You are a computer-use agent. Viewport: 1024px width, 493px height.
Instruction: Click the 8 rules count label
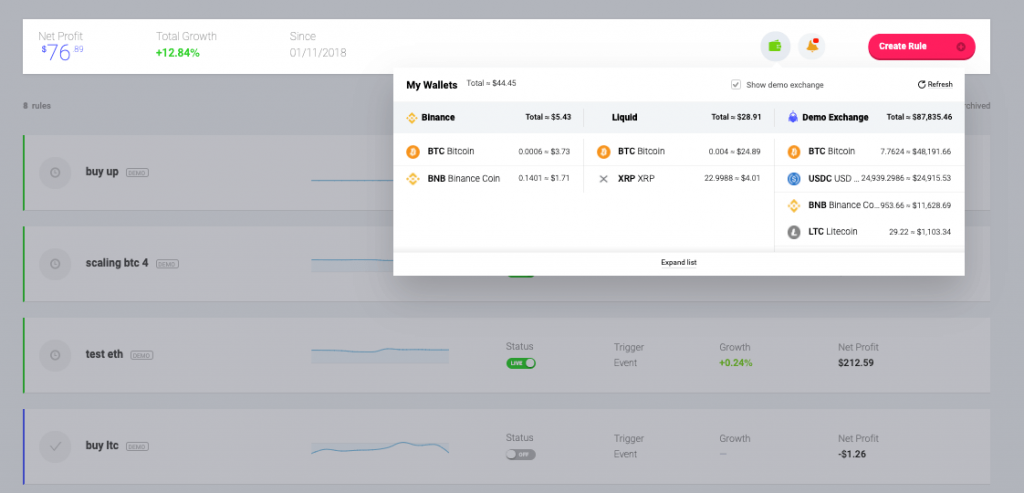[37, 106]
